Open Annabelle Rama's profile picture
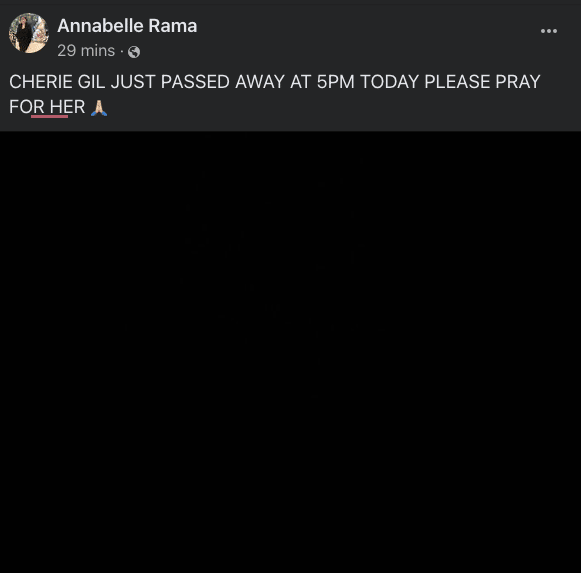Screen dimensions: 581x573 (x=29, y=33)
